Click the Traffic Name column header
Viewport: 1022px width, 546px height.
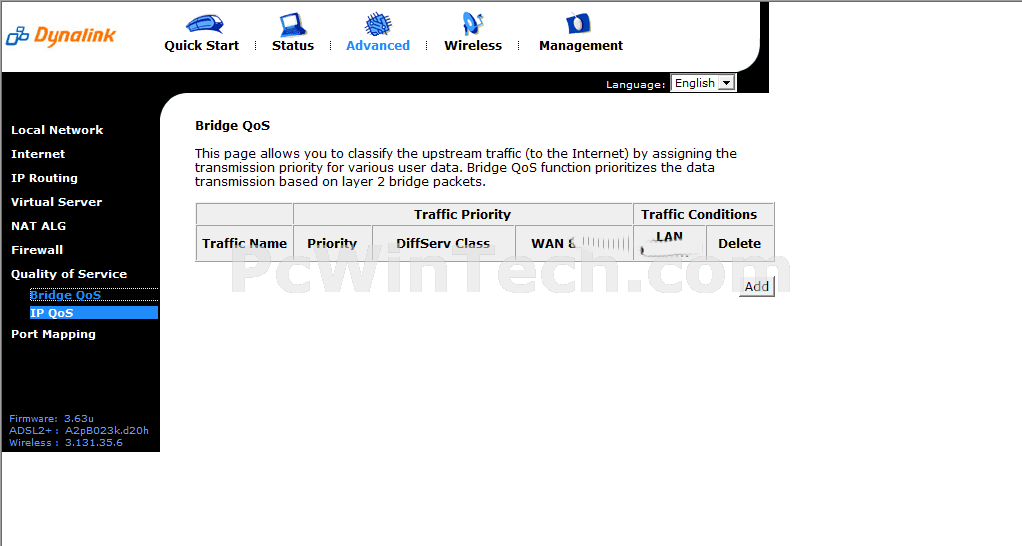coord(244,243)
